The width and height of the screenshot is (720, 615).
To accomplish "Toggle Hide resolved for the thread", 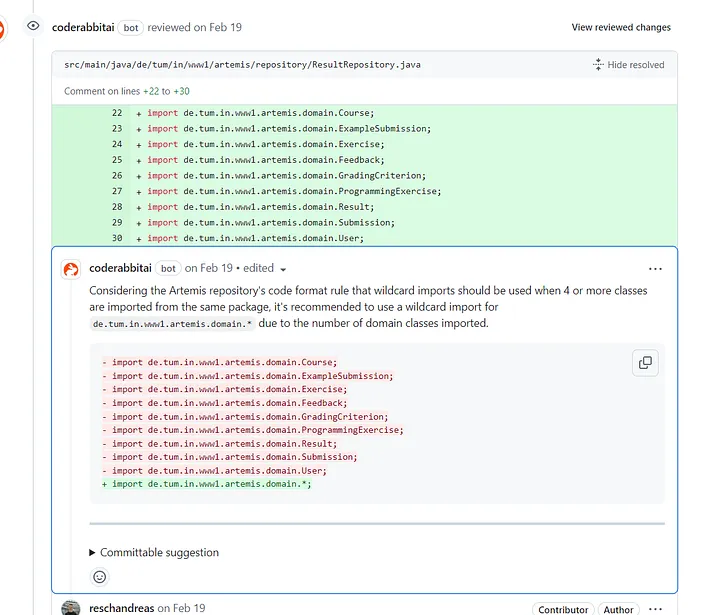I will [629, 65].
